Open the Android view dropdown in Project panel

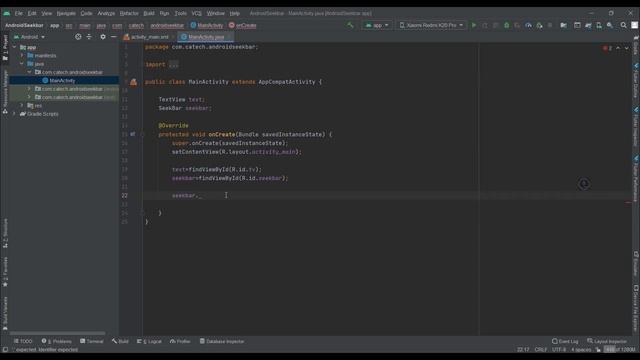(29, 37)
